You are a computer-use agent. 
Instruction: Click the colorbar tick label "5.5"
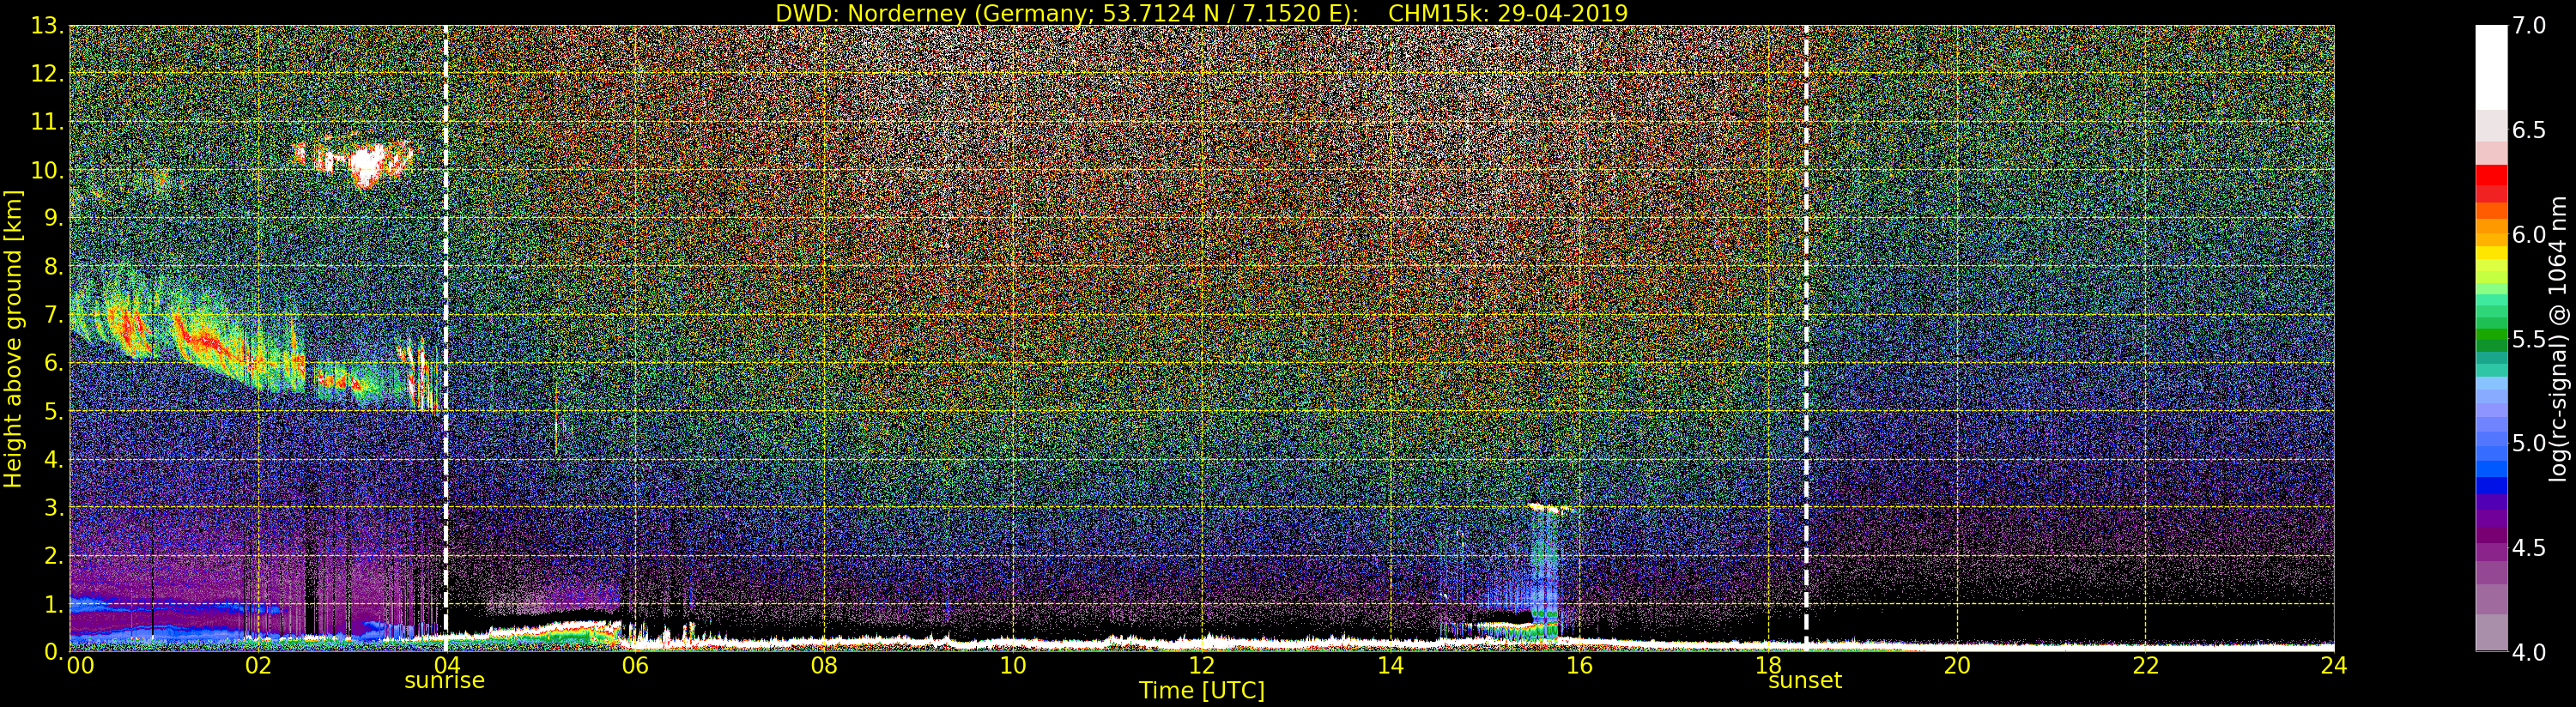click(x=2529, y=339)
